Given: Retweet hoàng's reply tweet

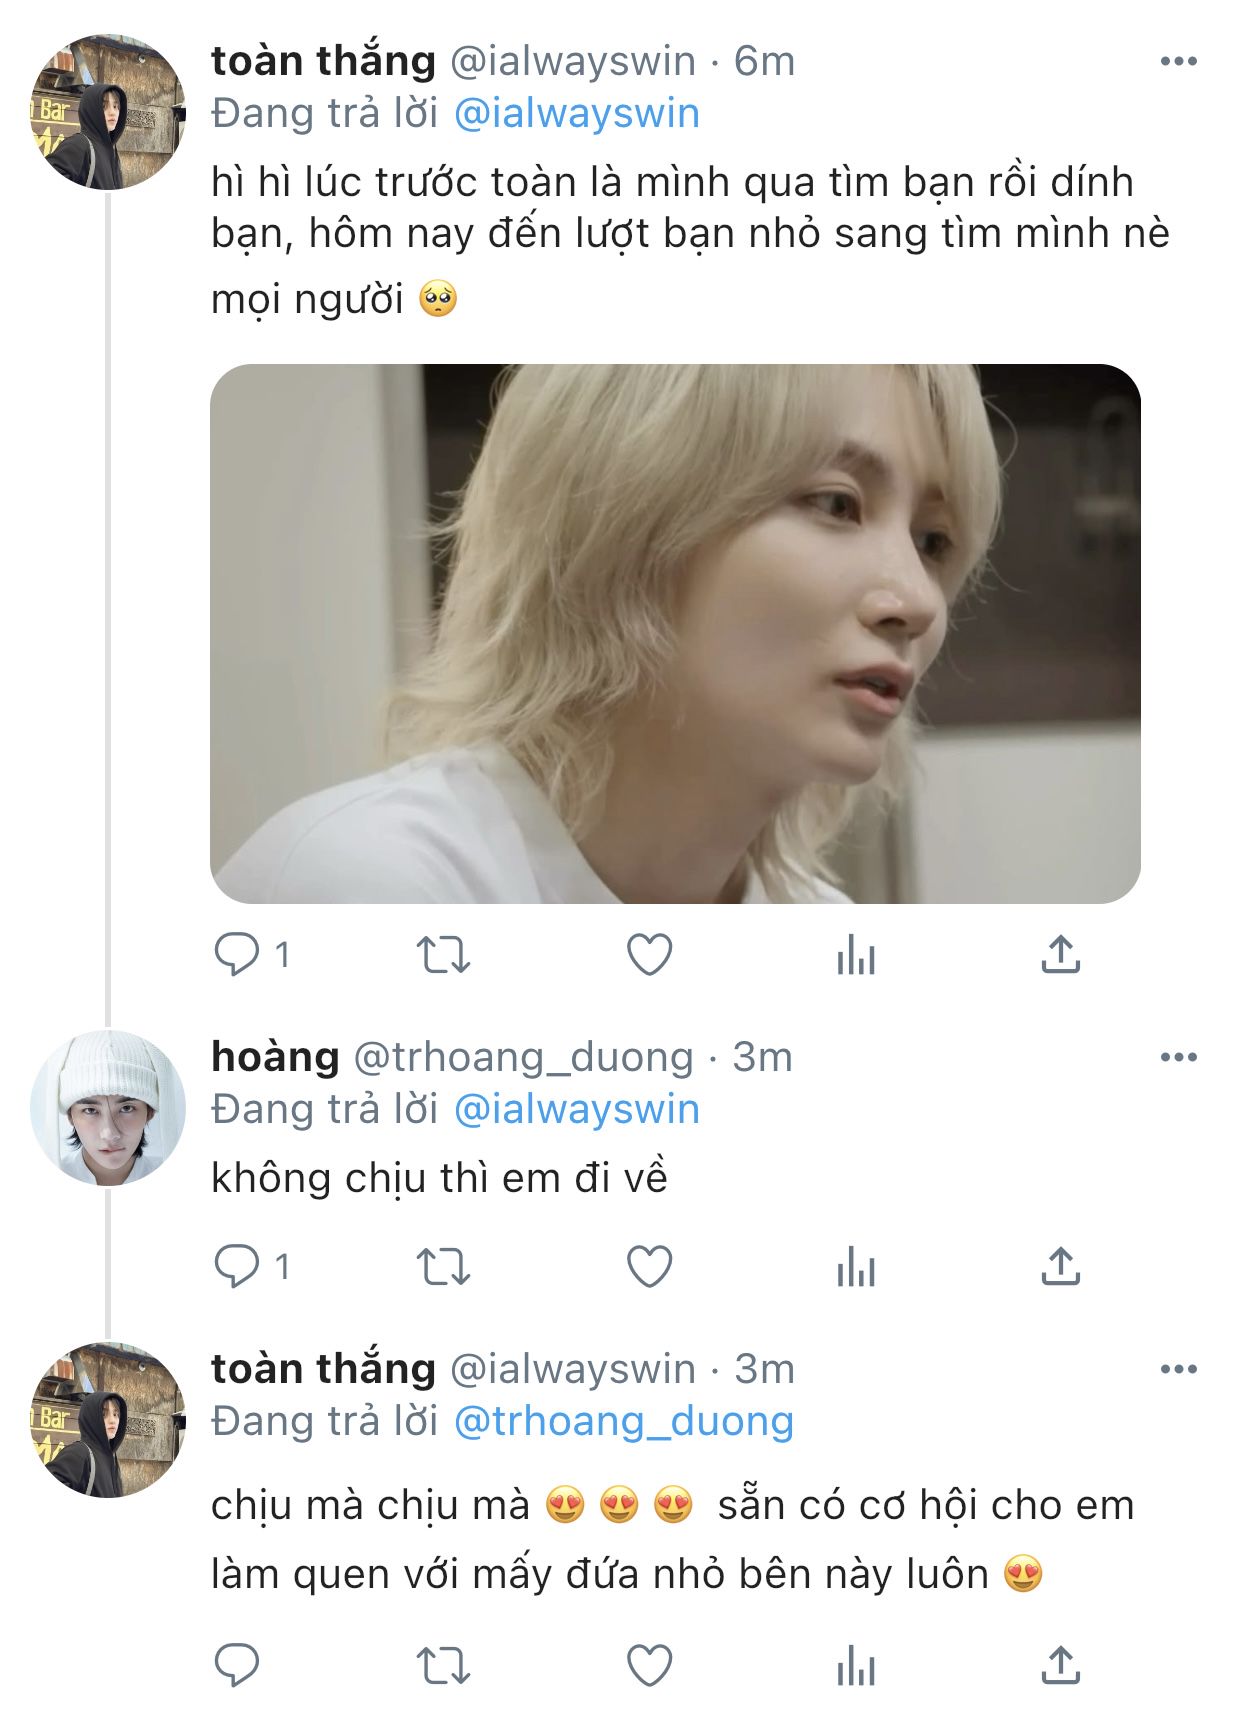Looking at the screenshot, I should (x=443, y=1266).
